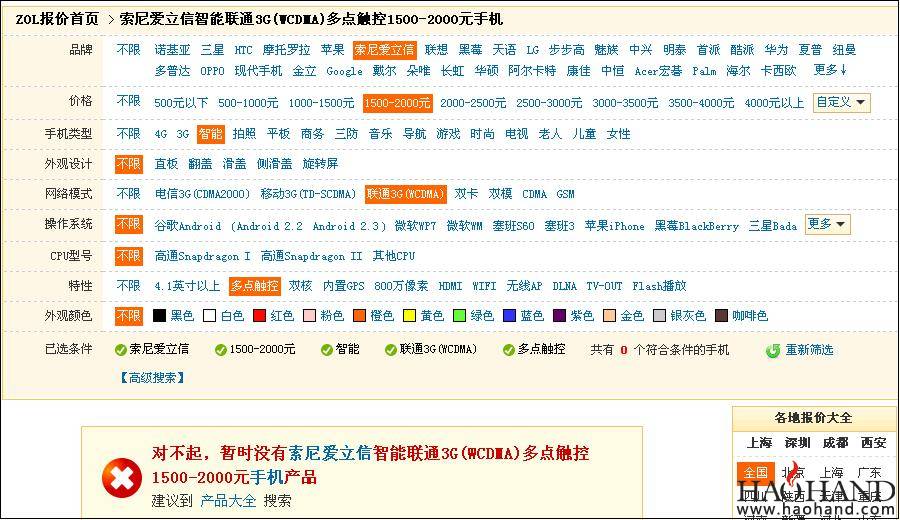This screenshot has width=900, height=520.
Task: Click the white color swatch
Action: pyautogui.click(x=210, y=316)
